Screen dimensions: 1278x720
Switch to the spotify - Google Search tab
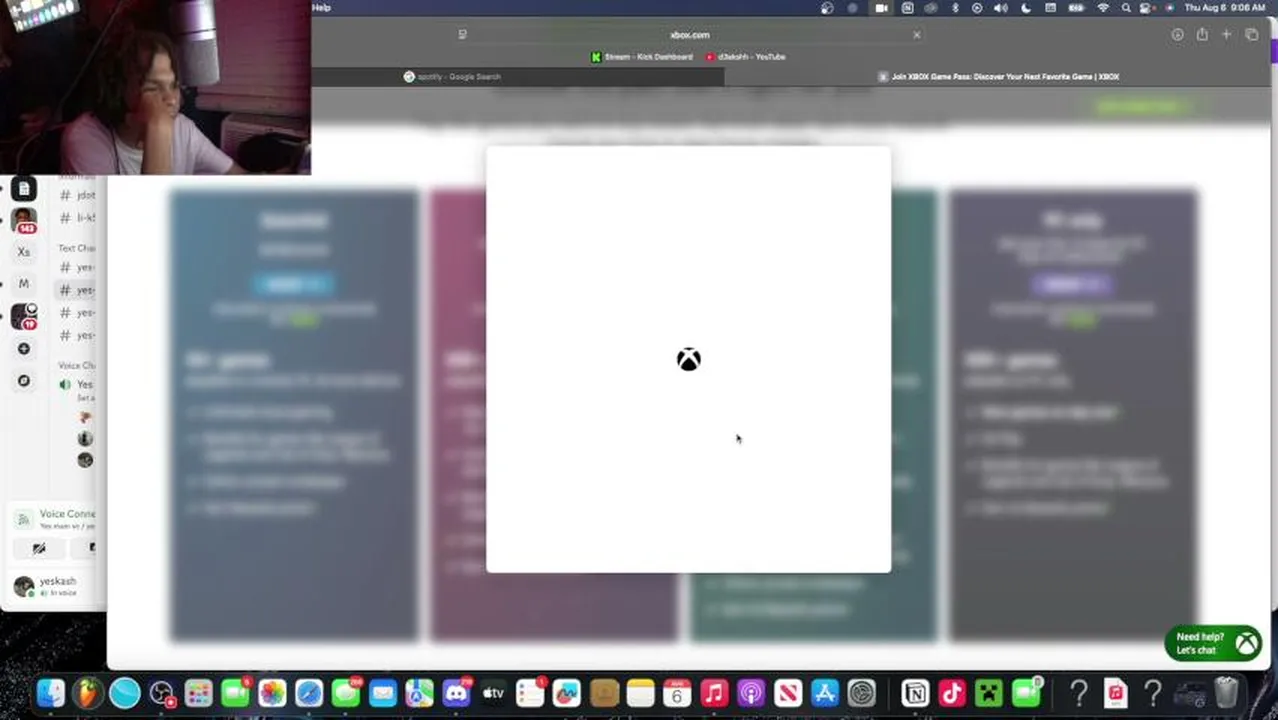pos(452,76)
